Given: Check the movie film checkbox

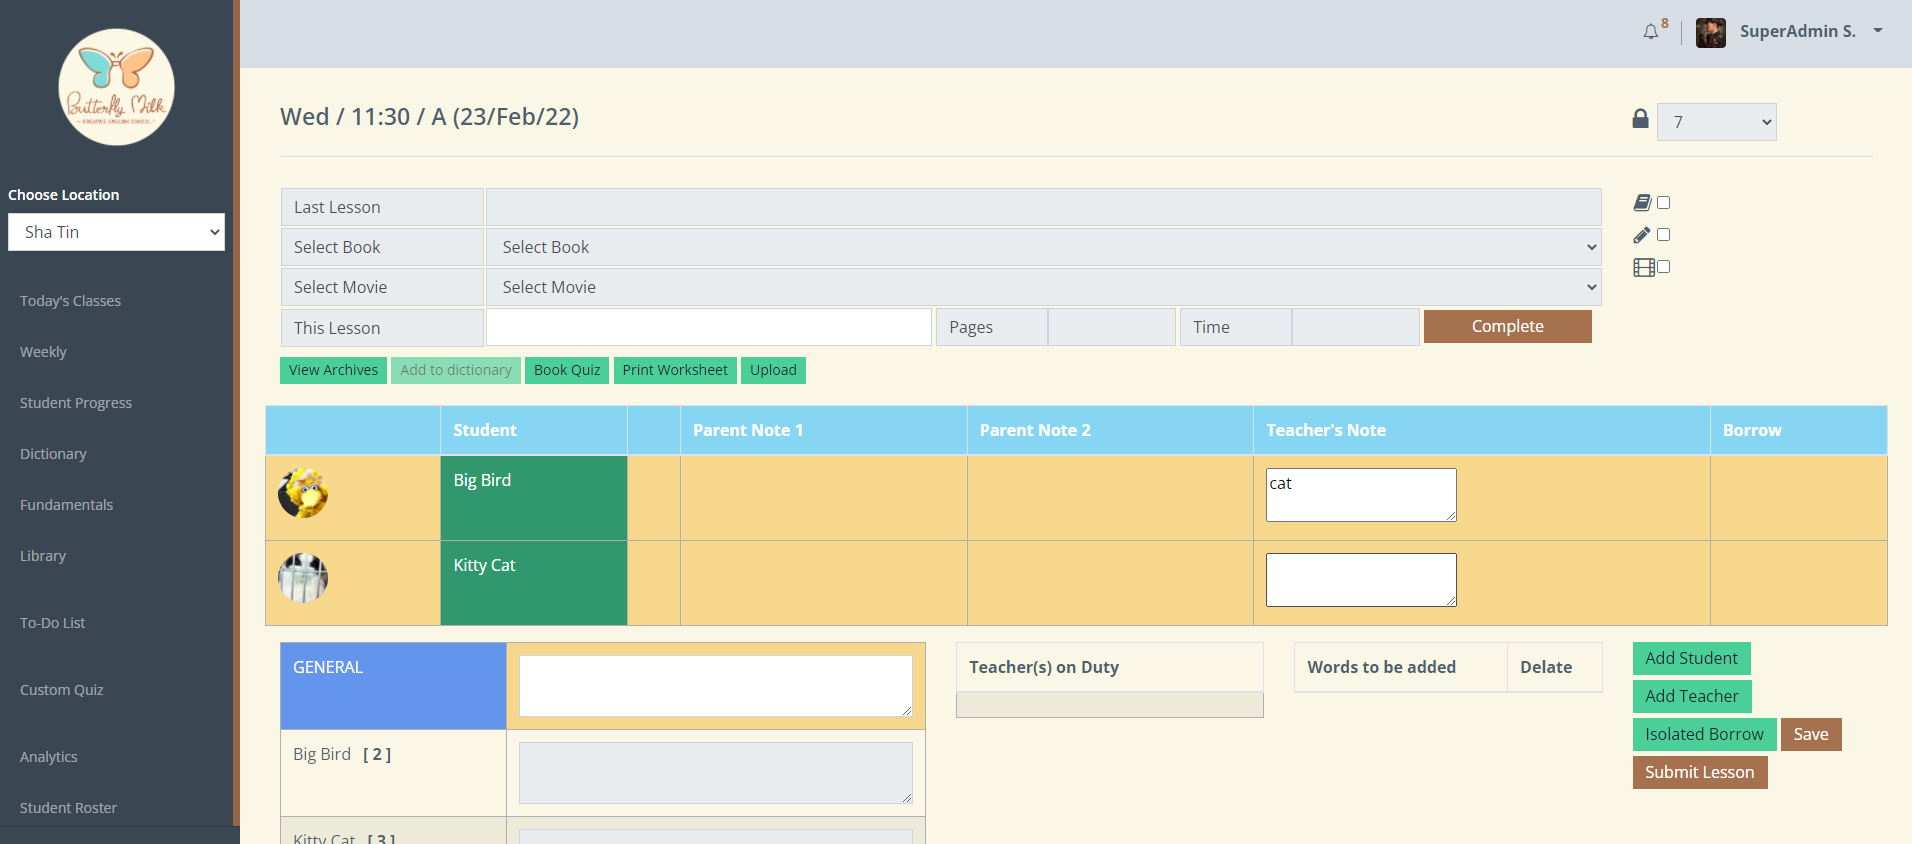Looking at the screenshot, I should point(1664,267).
